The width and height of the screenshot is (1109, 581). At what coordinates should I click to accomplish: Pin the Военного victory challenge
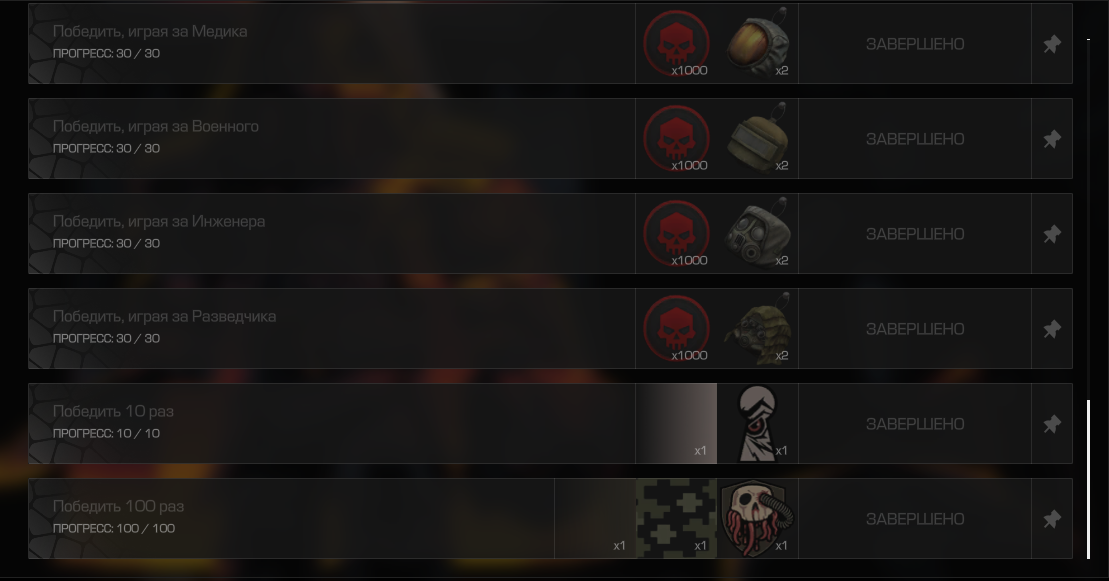[x=1052, y=139]
